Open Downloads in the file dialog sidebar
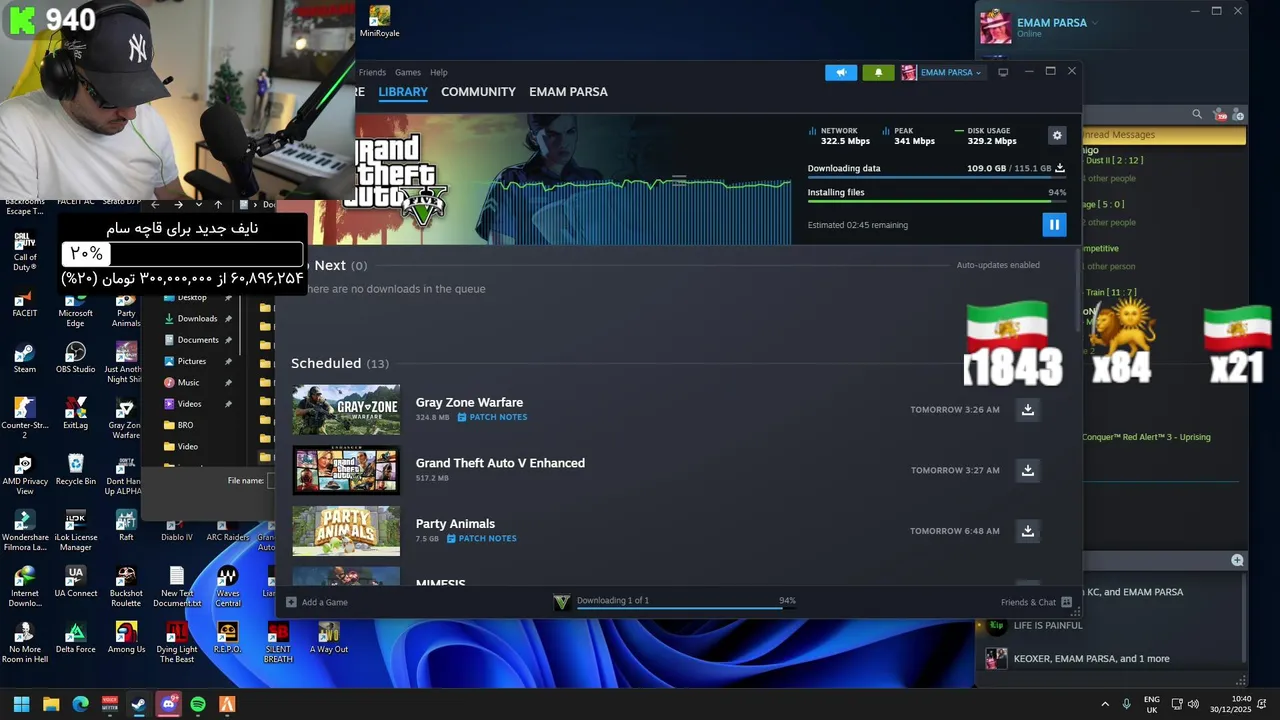 pos(197,319)
